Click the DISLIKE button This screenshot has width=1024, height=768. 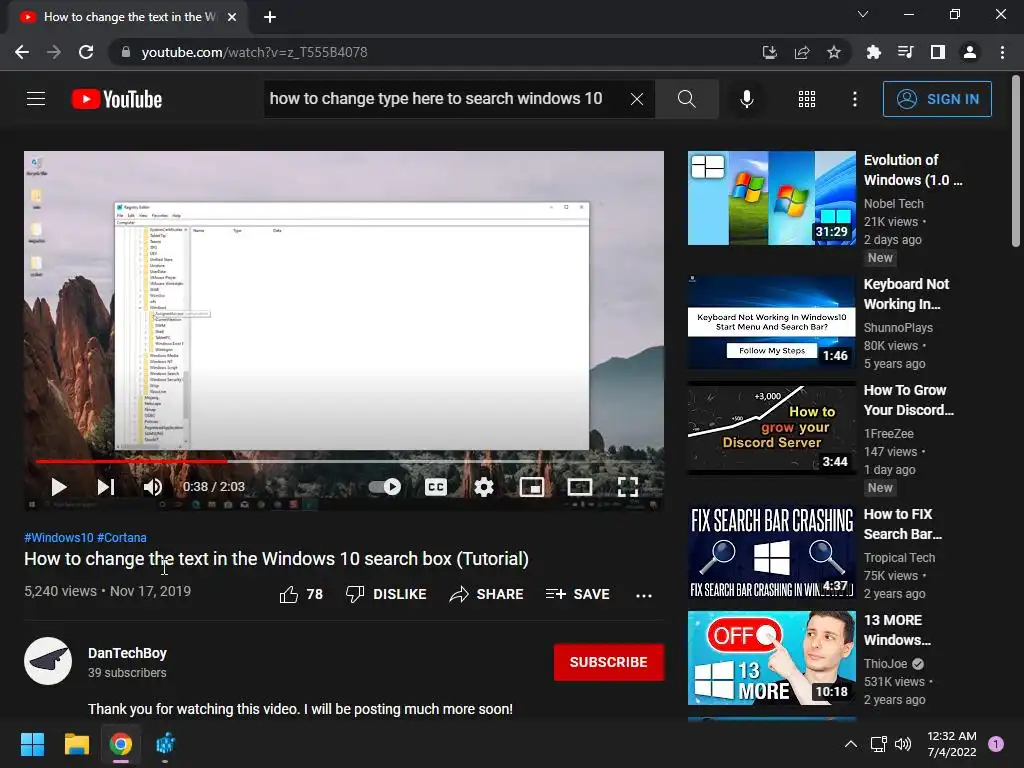point(386,594)
